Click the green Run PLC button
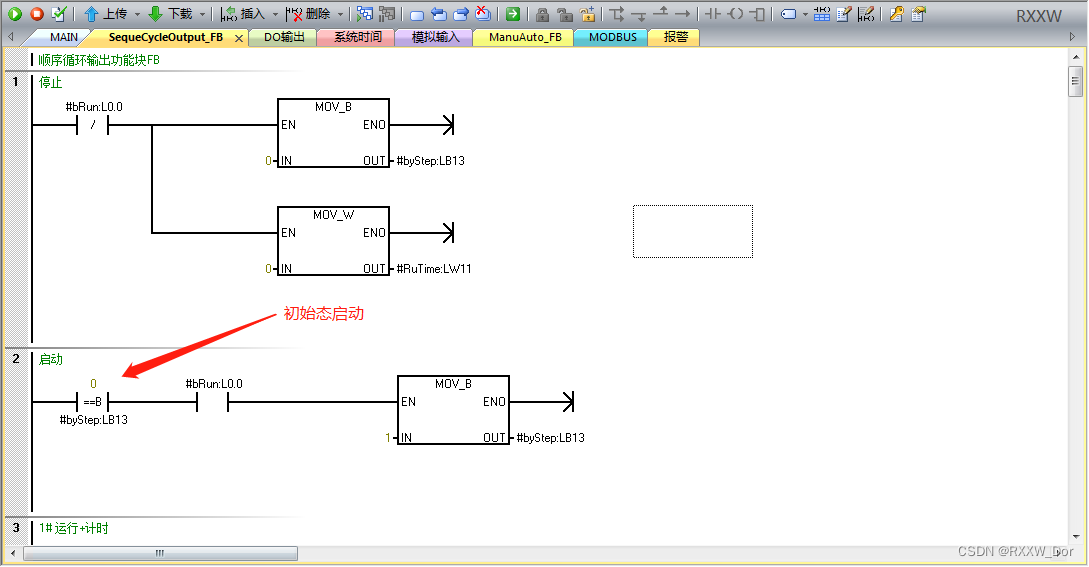This screenshot has width=1089, height=567. (15, 13)
